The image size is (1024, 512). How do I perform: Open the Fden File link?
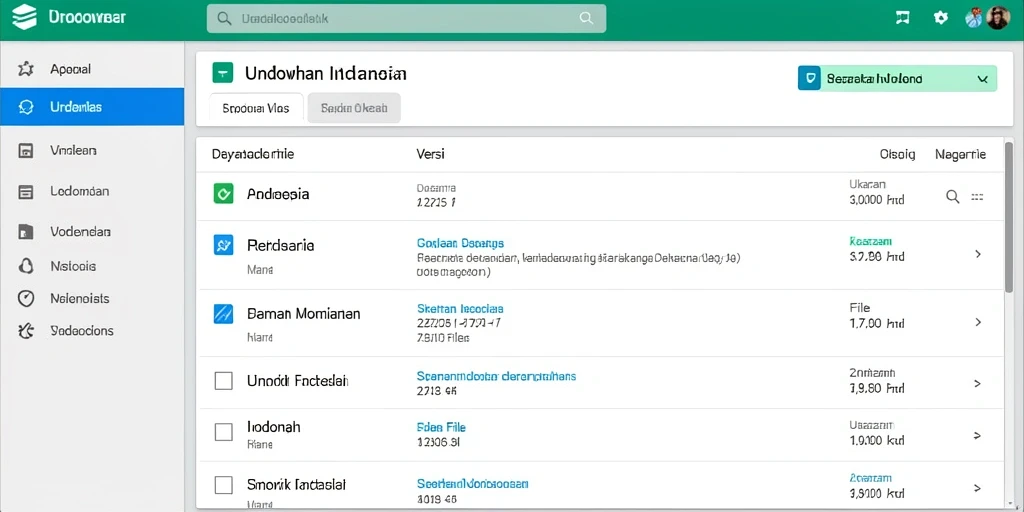tap(441, 427)
